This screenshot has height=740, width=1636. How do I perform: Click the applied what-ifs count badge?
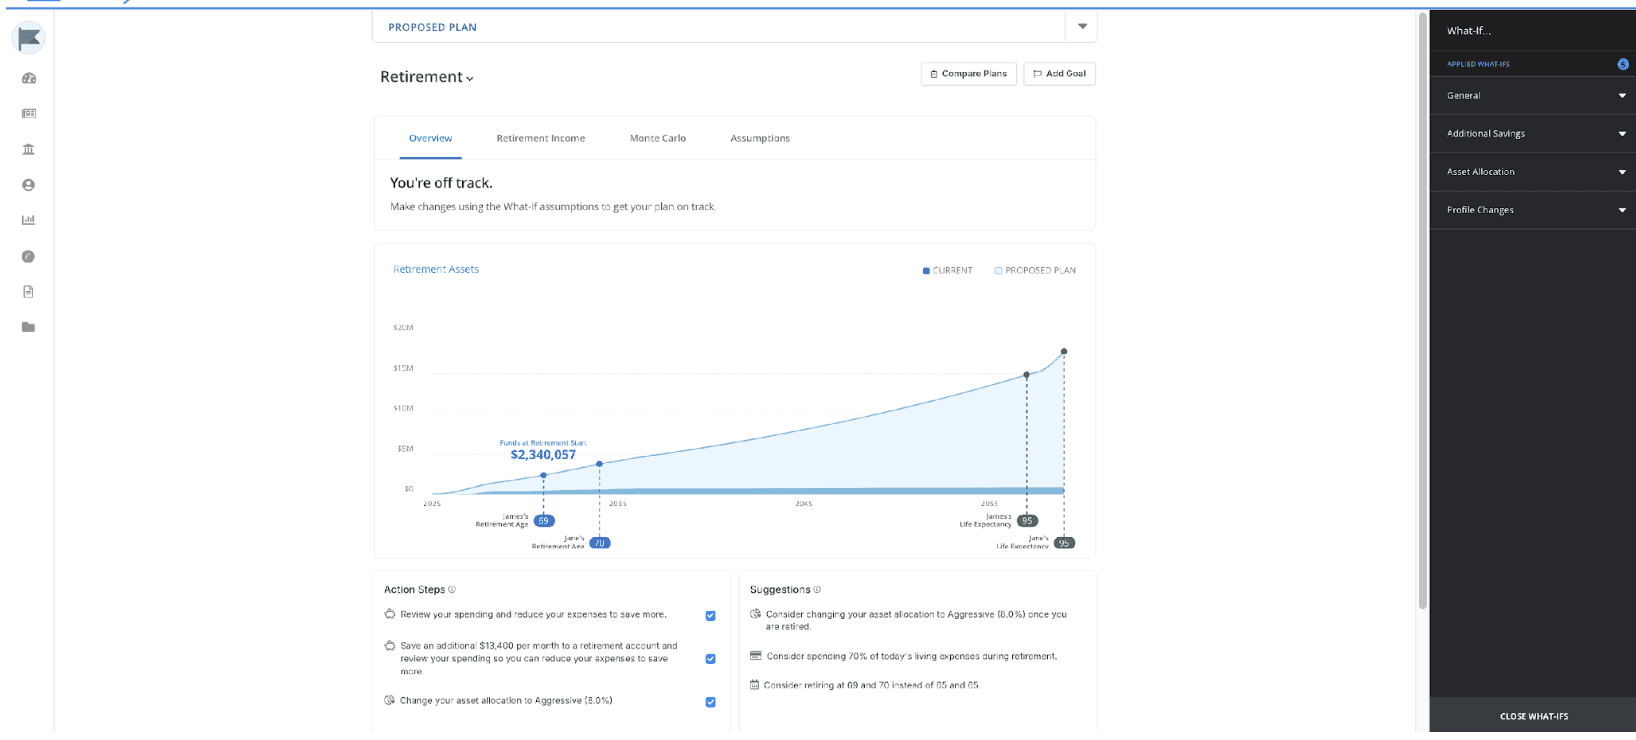1622,64
